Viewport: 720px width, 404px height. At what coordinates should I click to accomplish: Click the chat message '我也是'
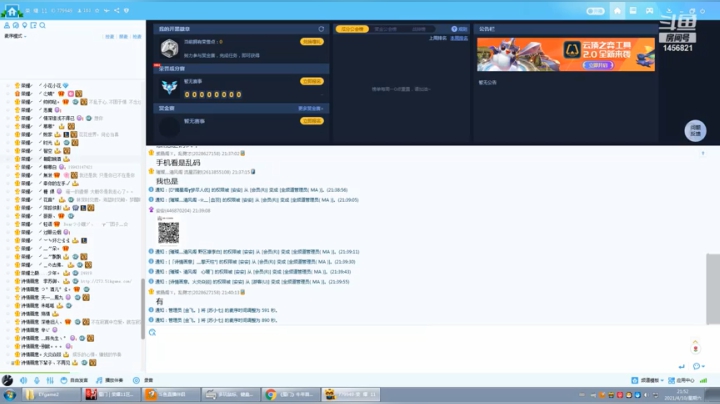(167, 181)
